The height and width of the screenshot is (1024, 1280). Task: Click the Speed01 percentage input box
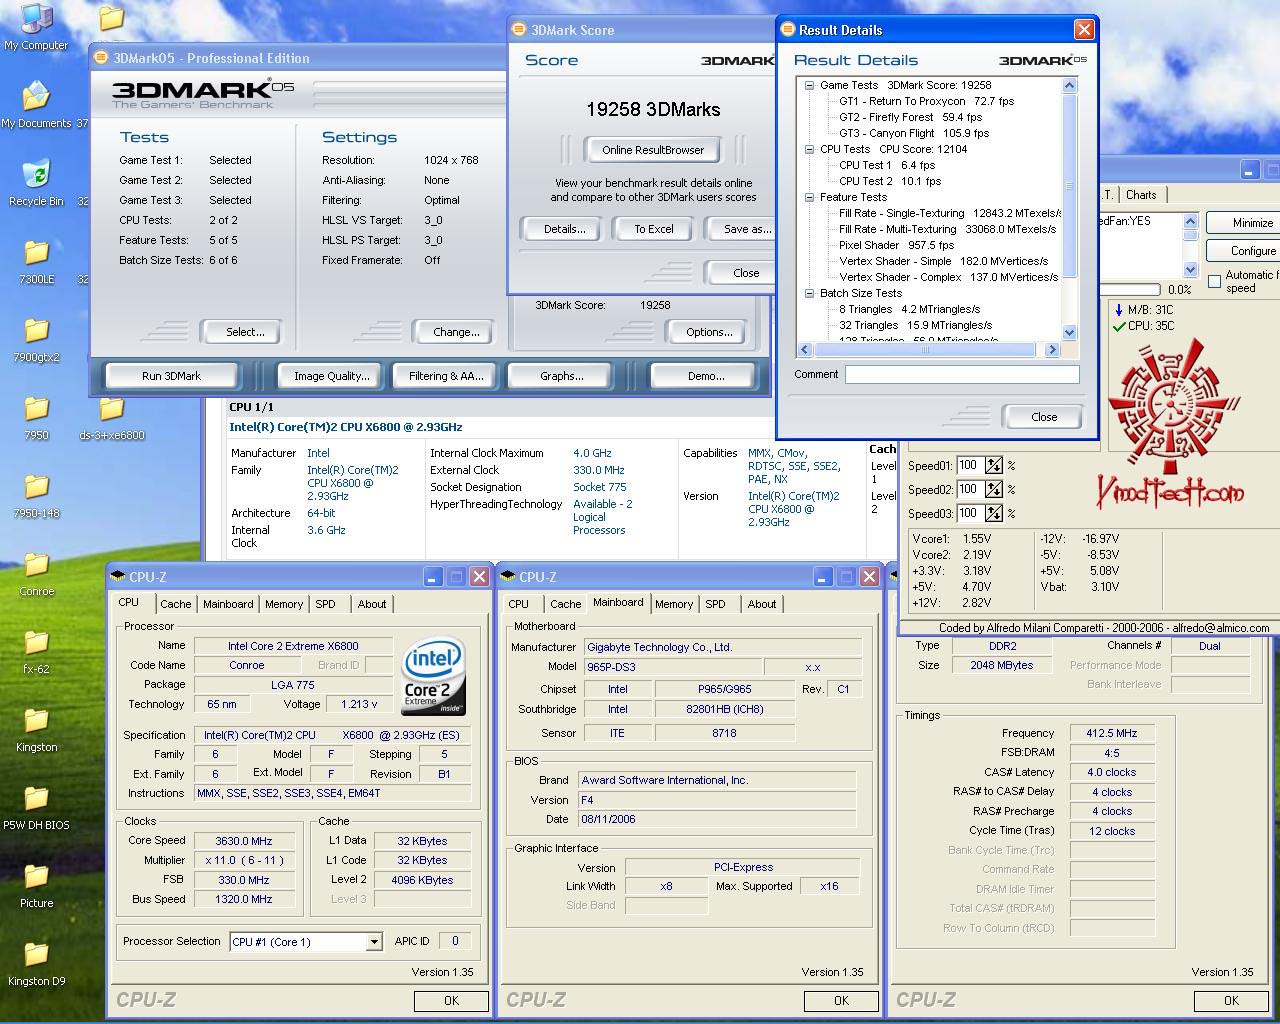[969, 465]
